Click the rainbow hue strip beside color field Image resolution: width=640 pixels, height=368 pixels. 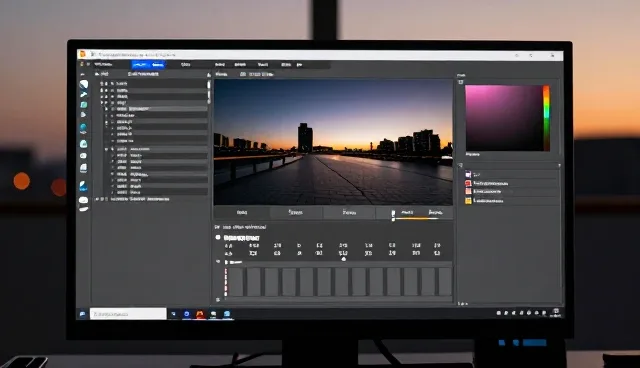(x=546, y=118)
